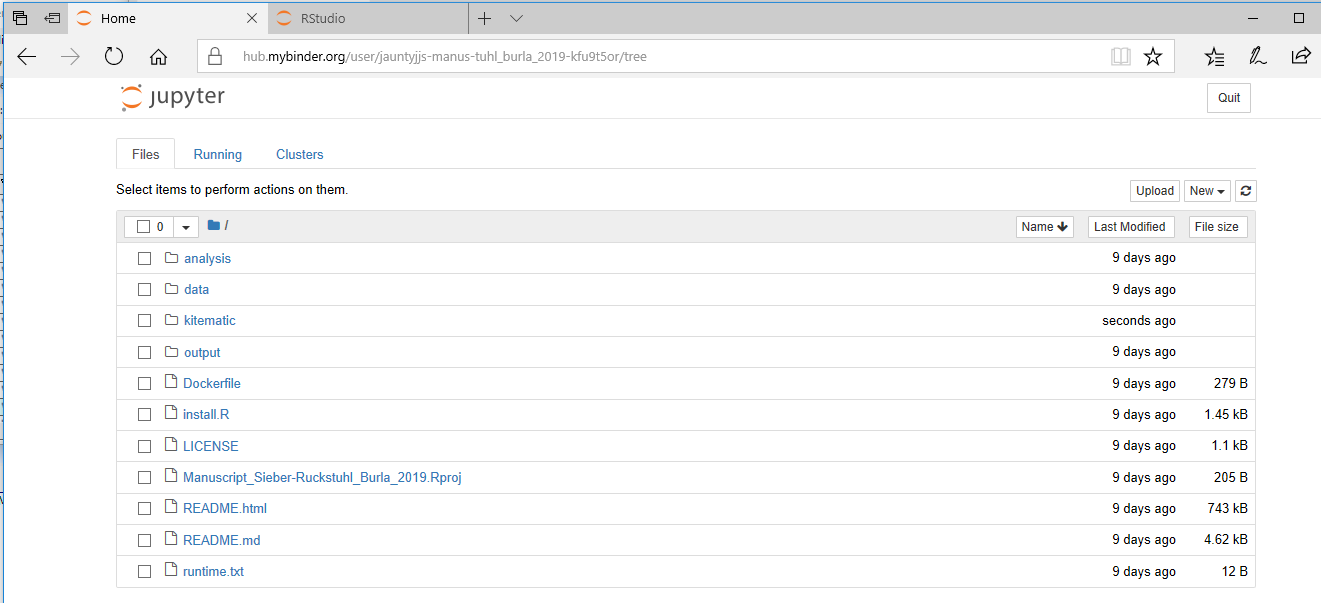
Task: Open the Edge tab list chevron
Action: point(516,18)
